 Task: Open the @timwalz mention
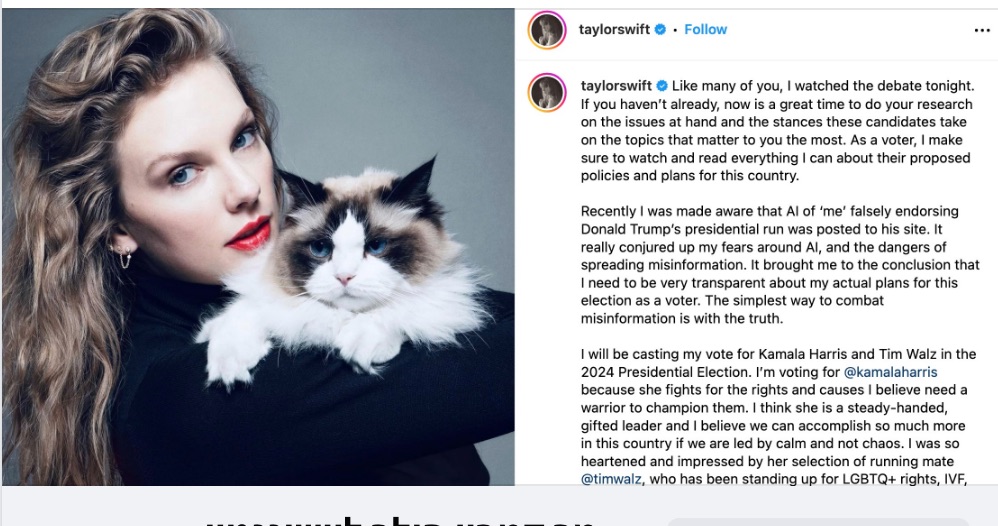pos(611,479)
